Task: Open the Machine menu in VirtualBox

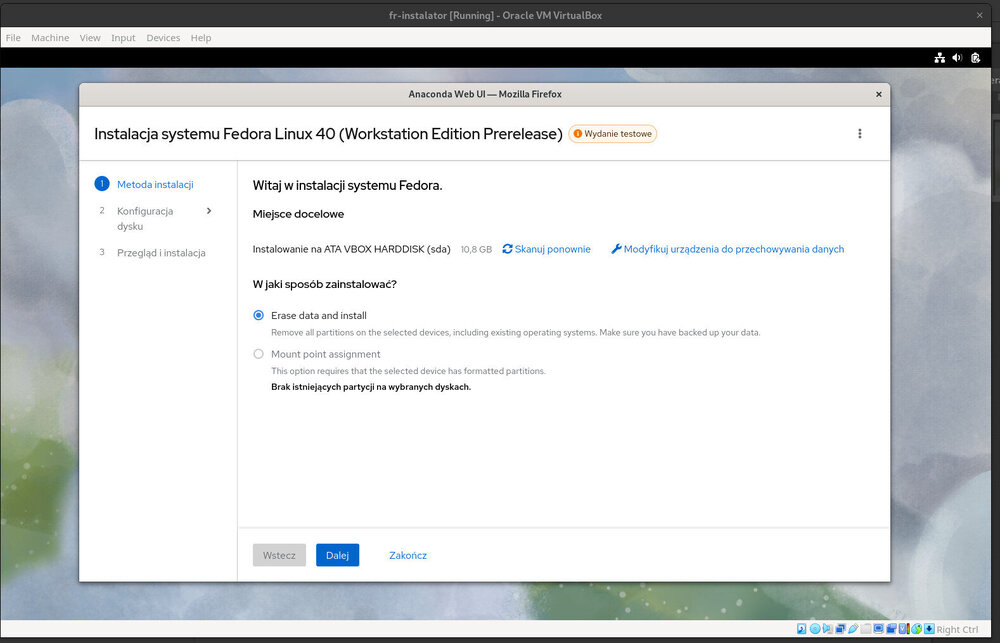Action: tap(50, 38)
